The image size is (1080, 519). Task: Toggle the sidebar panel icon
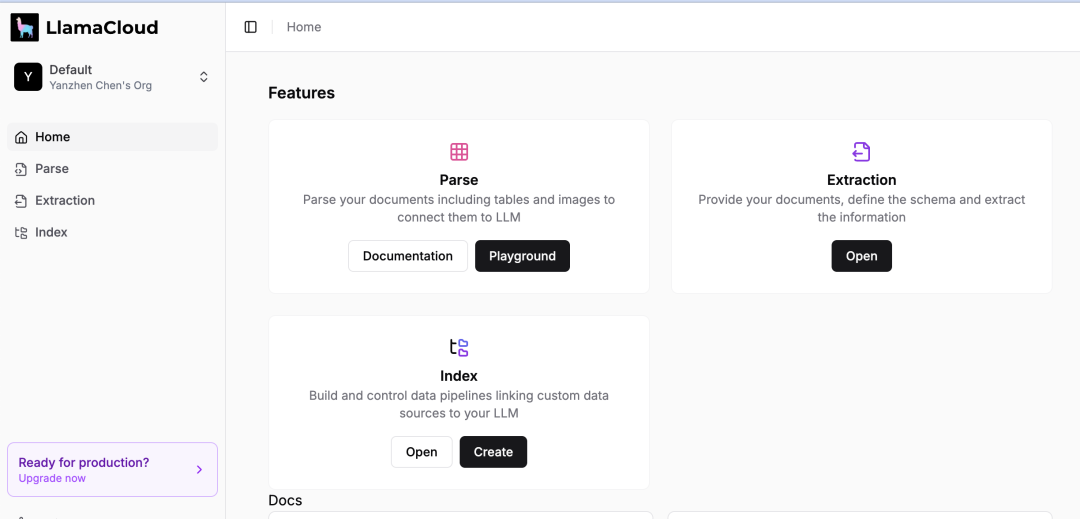pos(251,27)
